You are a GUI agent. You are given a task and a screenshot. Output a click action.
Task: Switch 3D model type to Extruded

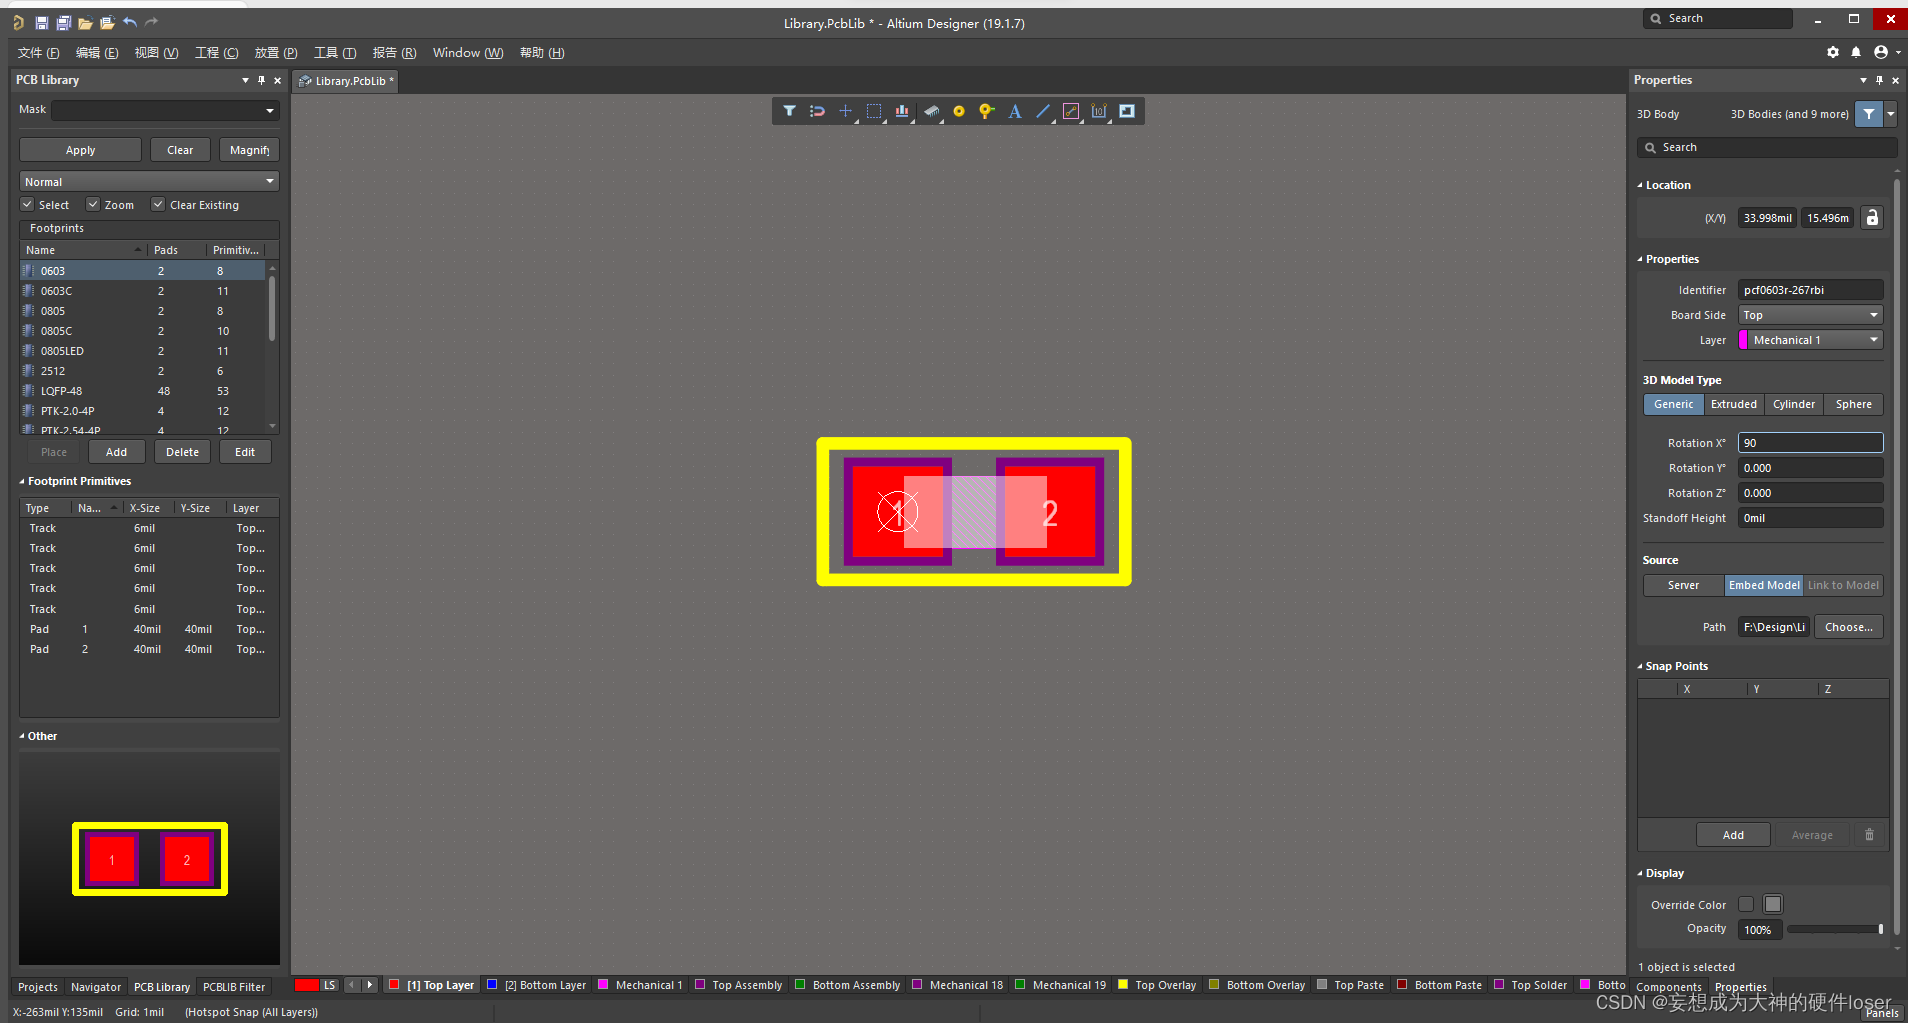[x=1733, y=404]
